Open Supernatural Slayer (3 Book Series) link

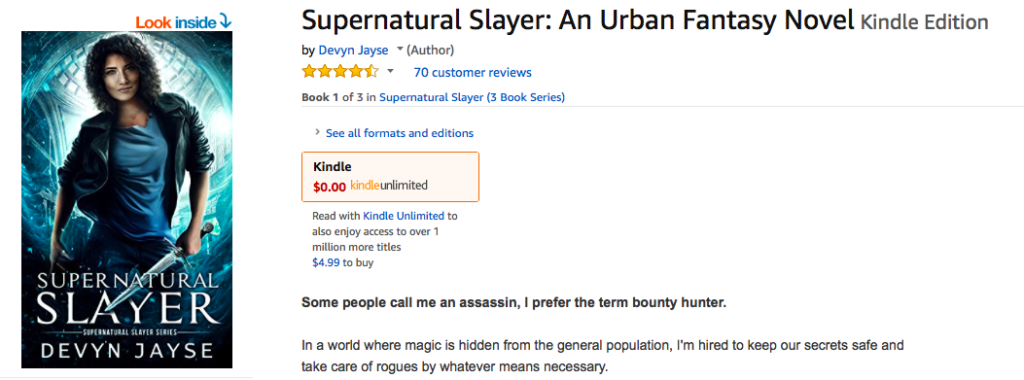[472, 97]
